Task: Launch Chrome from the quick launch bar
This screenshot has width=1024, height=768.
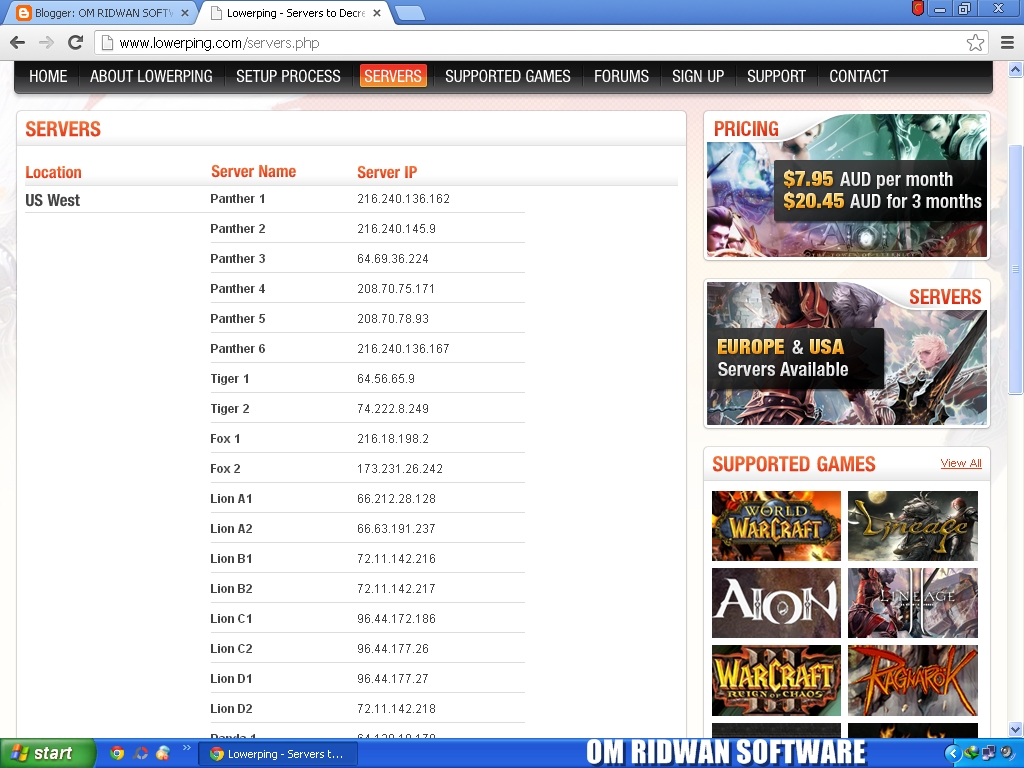Action: 117,753
